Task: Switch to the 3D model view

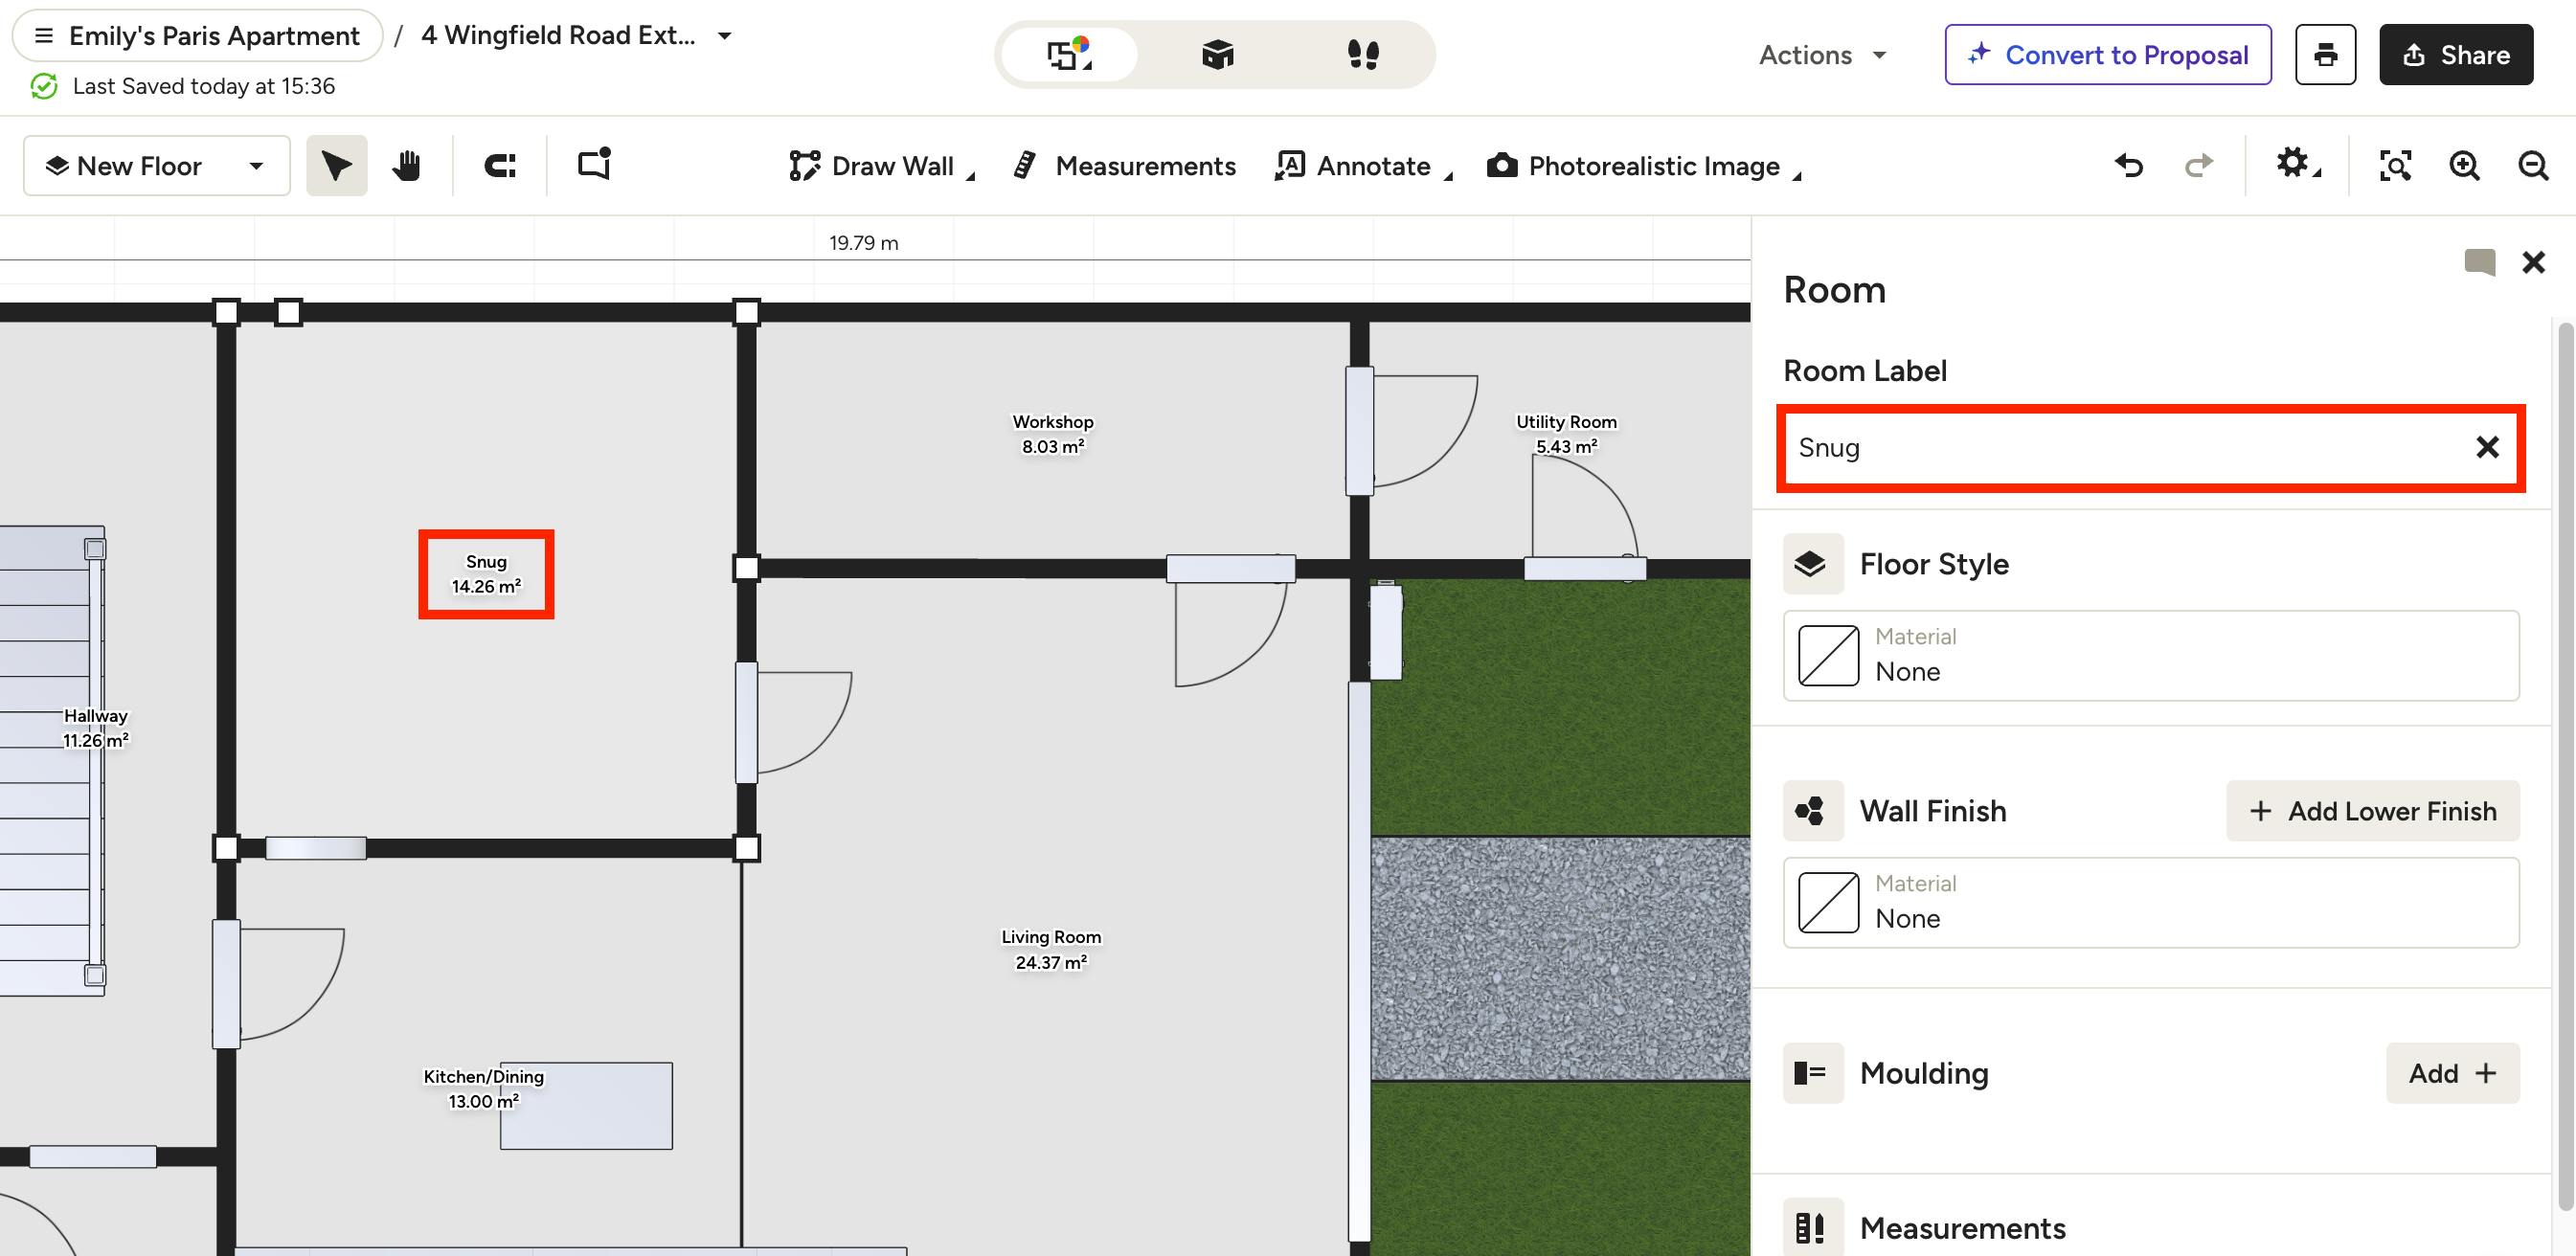Action: pyautogui.click(x=1217, y=54)
